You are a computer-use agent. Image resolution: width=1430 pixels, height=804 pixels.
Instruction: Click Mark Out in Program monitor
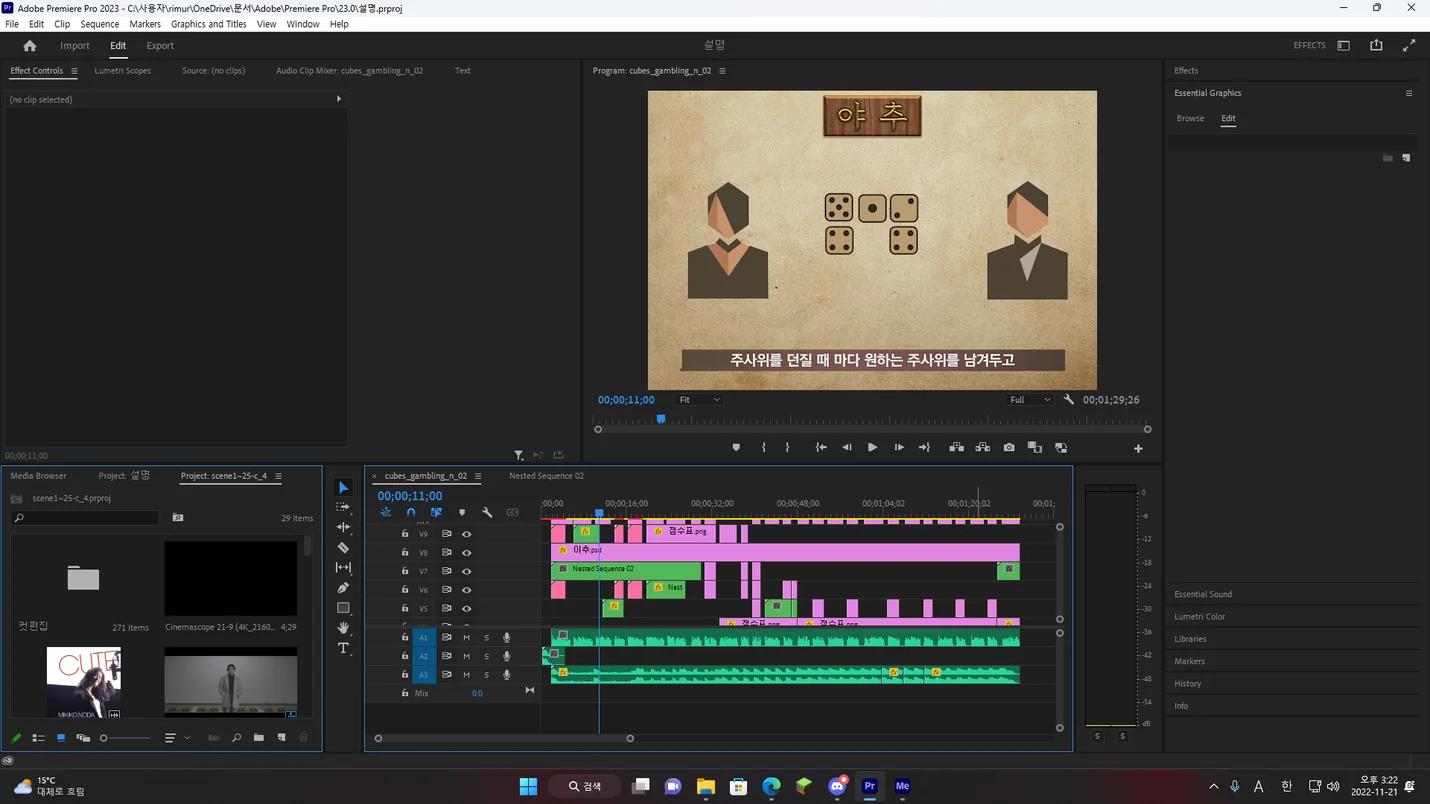(x=787, y=447)
